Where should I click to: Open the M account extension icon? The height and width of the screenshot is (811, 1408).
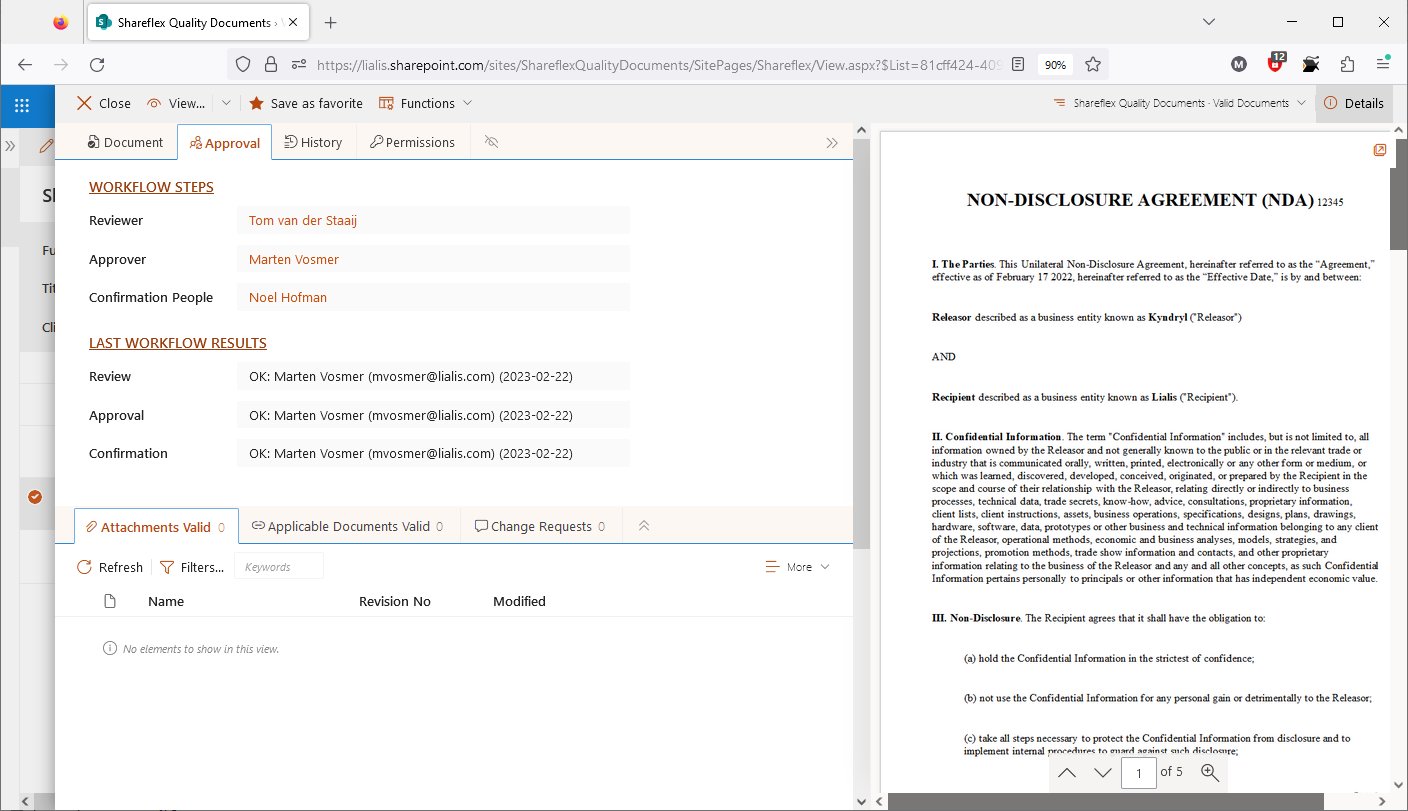click(1239, 64)
